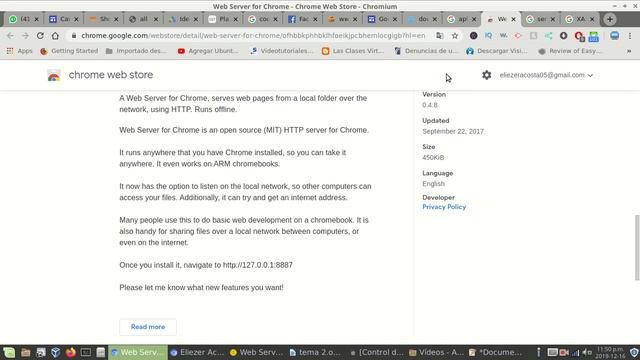Show hidden bookmarks with the chevron
The width and height of the screenshot is (640, 360).
pyautogui.click(x=629, y=51)
